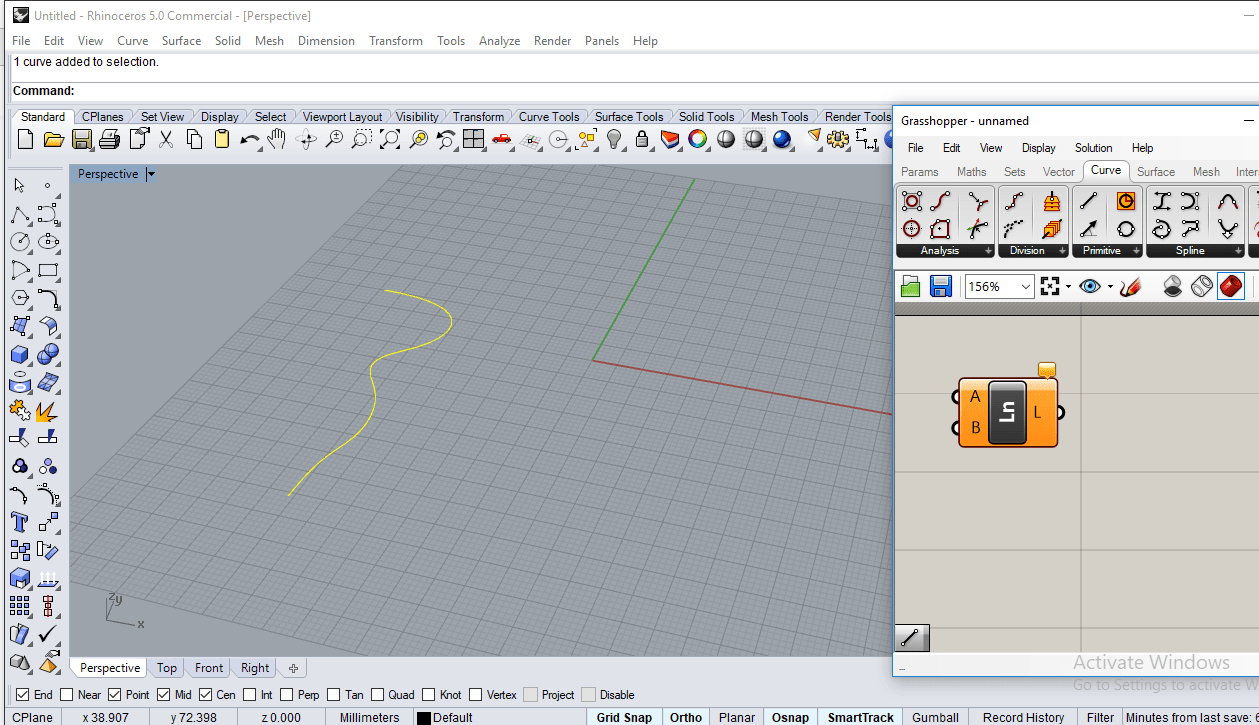The image size is (1259, 725).
Task: Click the Cut scissors icon
Action: tap(166, 140)
